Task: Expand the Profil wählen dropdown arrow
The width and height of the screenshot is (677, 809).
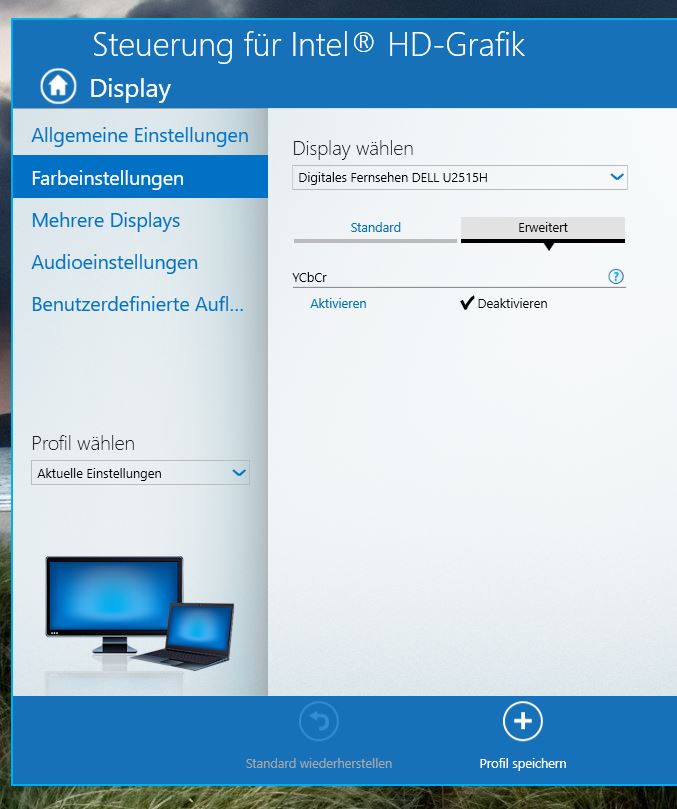Action: [239, 473]
